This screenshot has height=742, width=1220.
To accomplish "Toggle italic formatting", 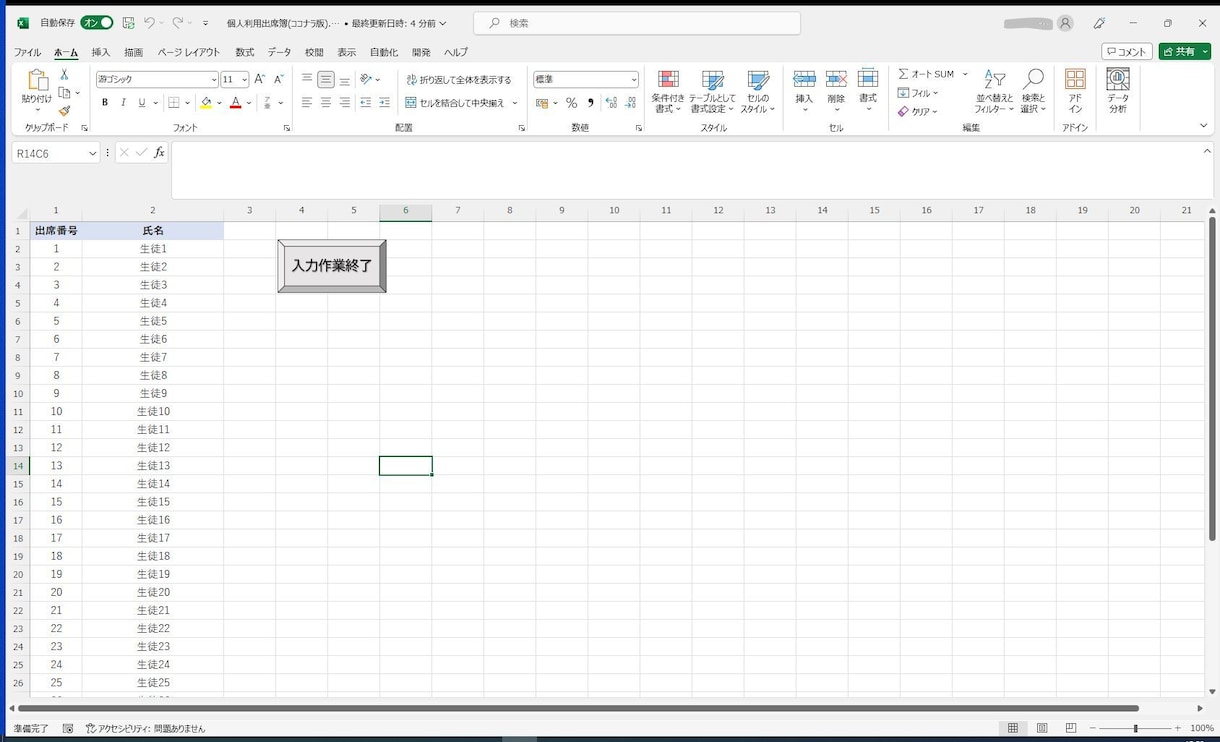I will click(123, 103).
